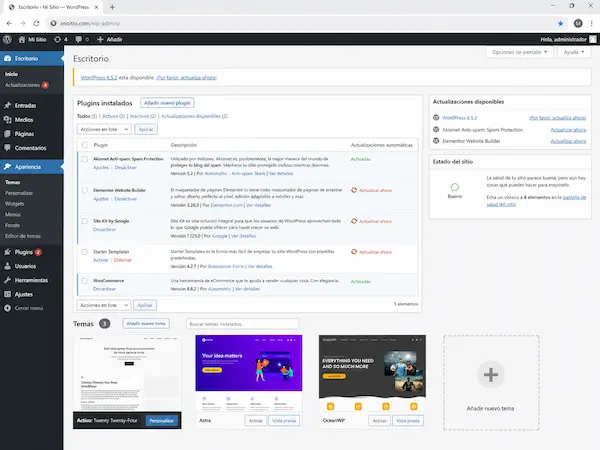Click top Aplicar button

pyautogui.click(x=146, y=129)
